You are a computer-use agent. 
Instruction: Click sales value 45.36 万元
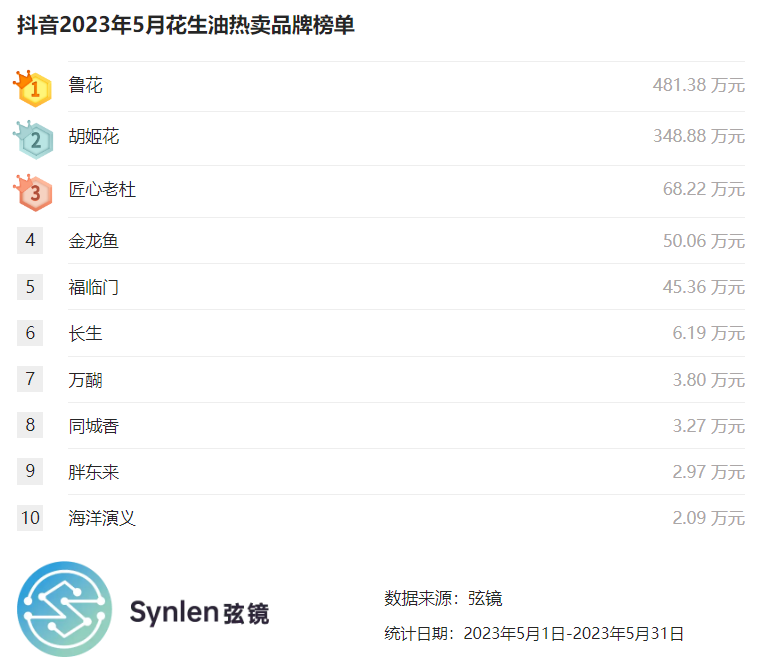point(704,287)
